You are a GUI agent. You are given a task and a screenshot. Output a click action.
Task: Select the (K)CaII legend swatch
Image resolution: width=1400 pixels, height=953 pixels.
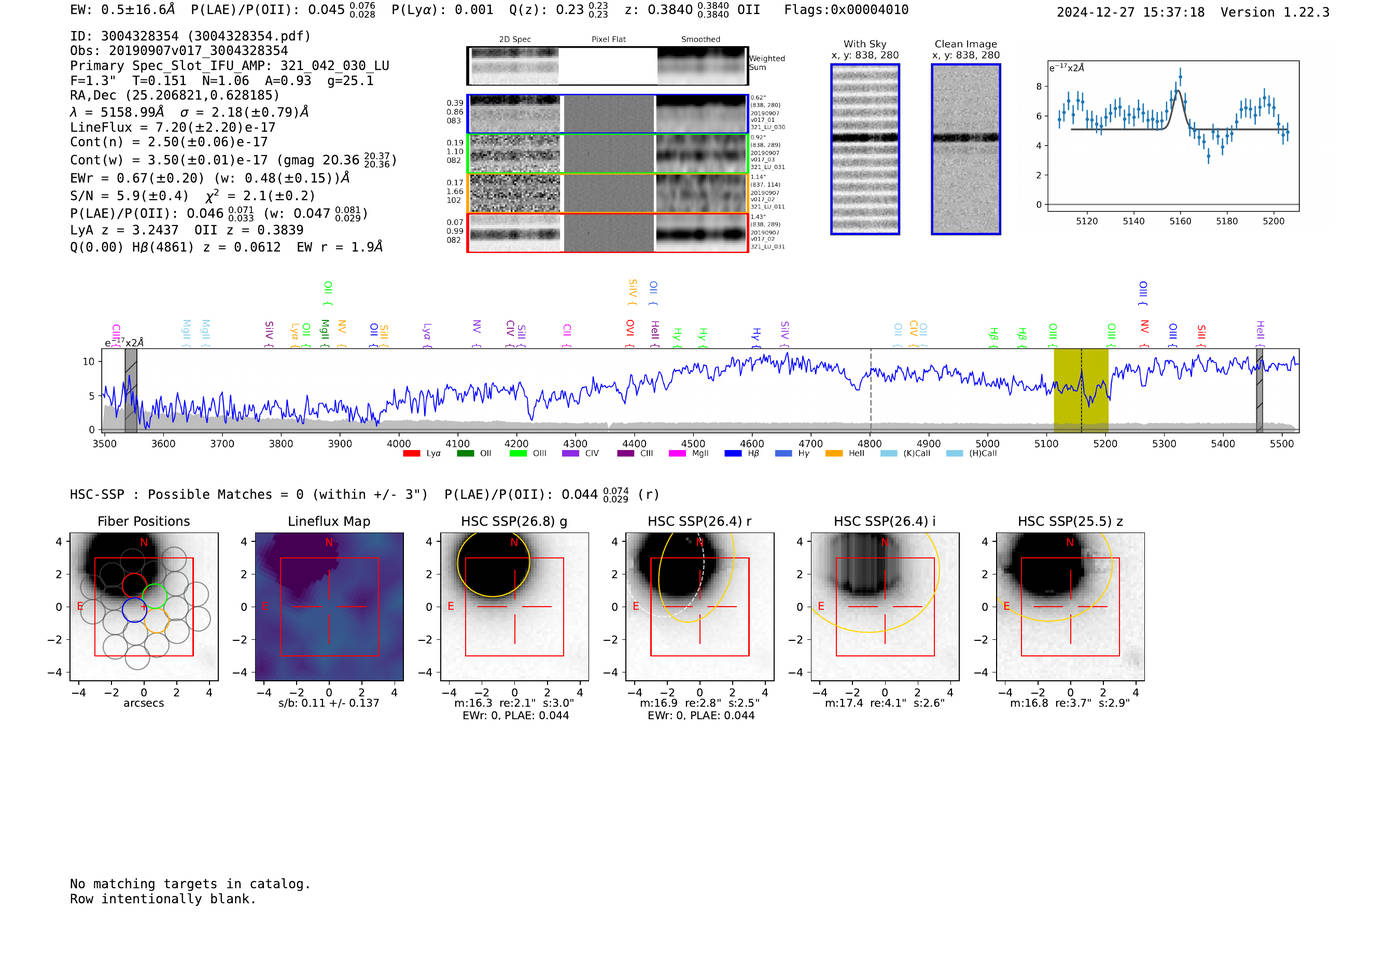pos(888,454)
